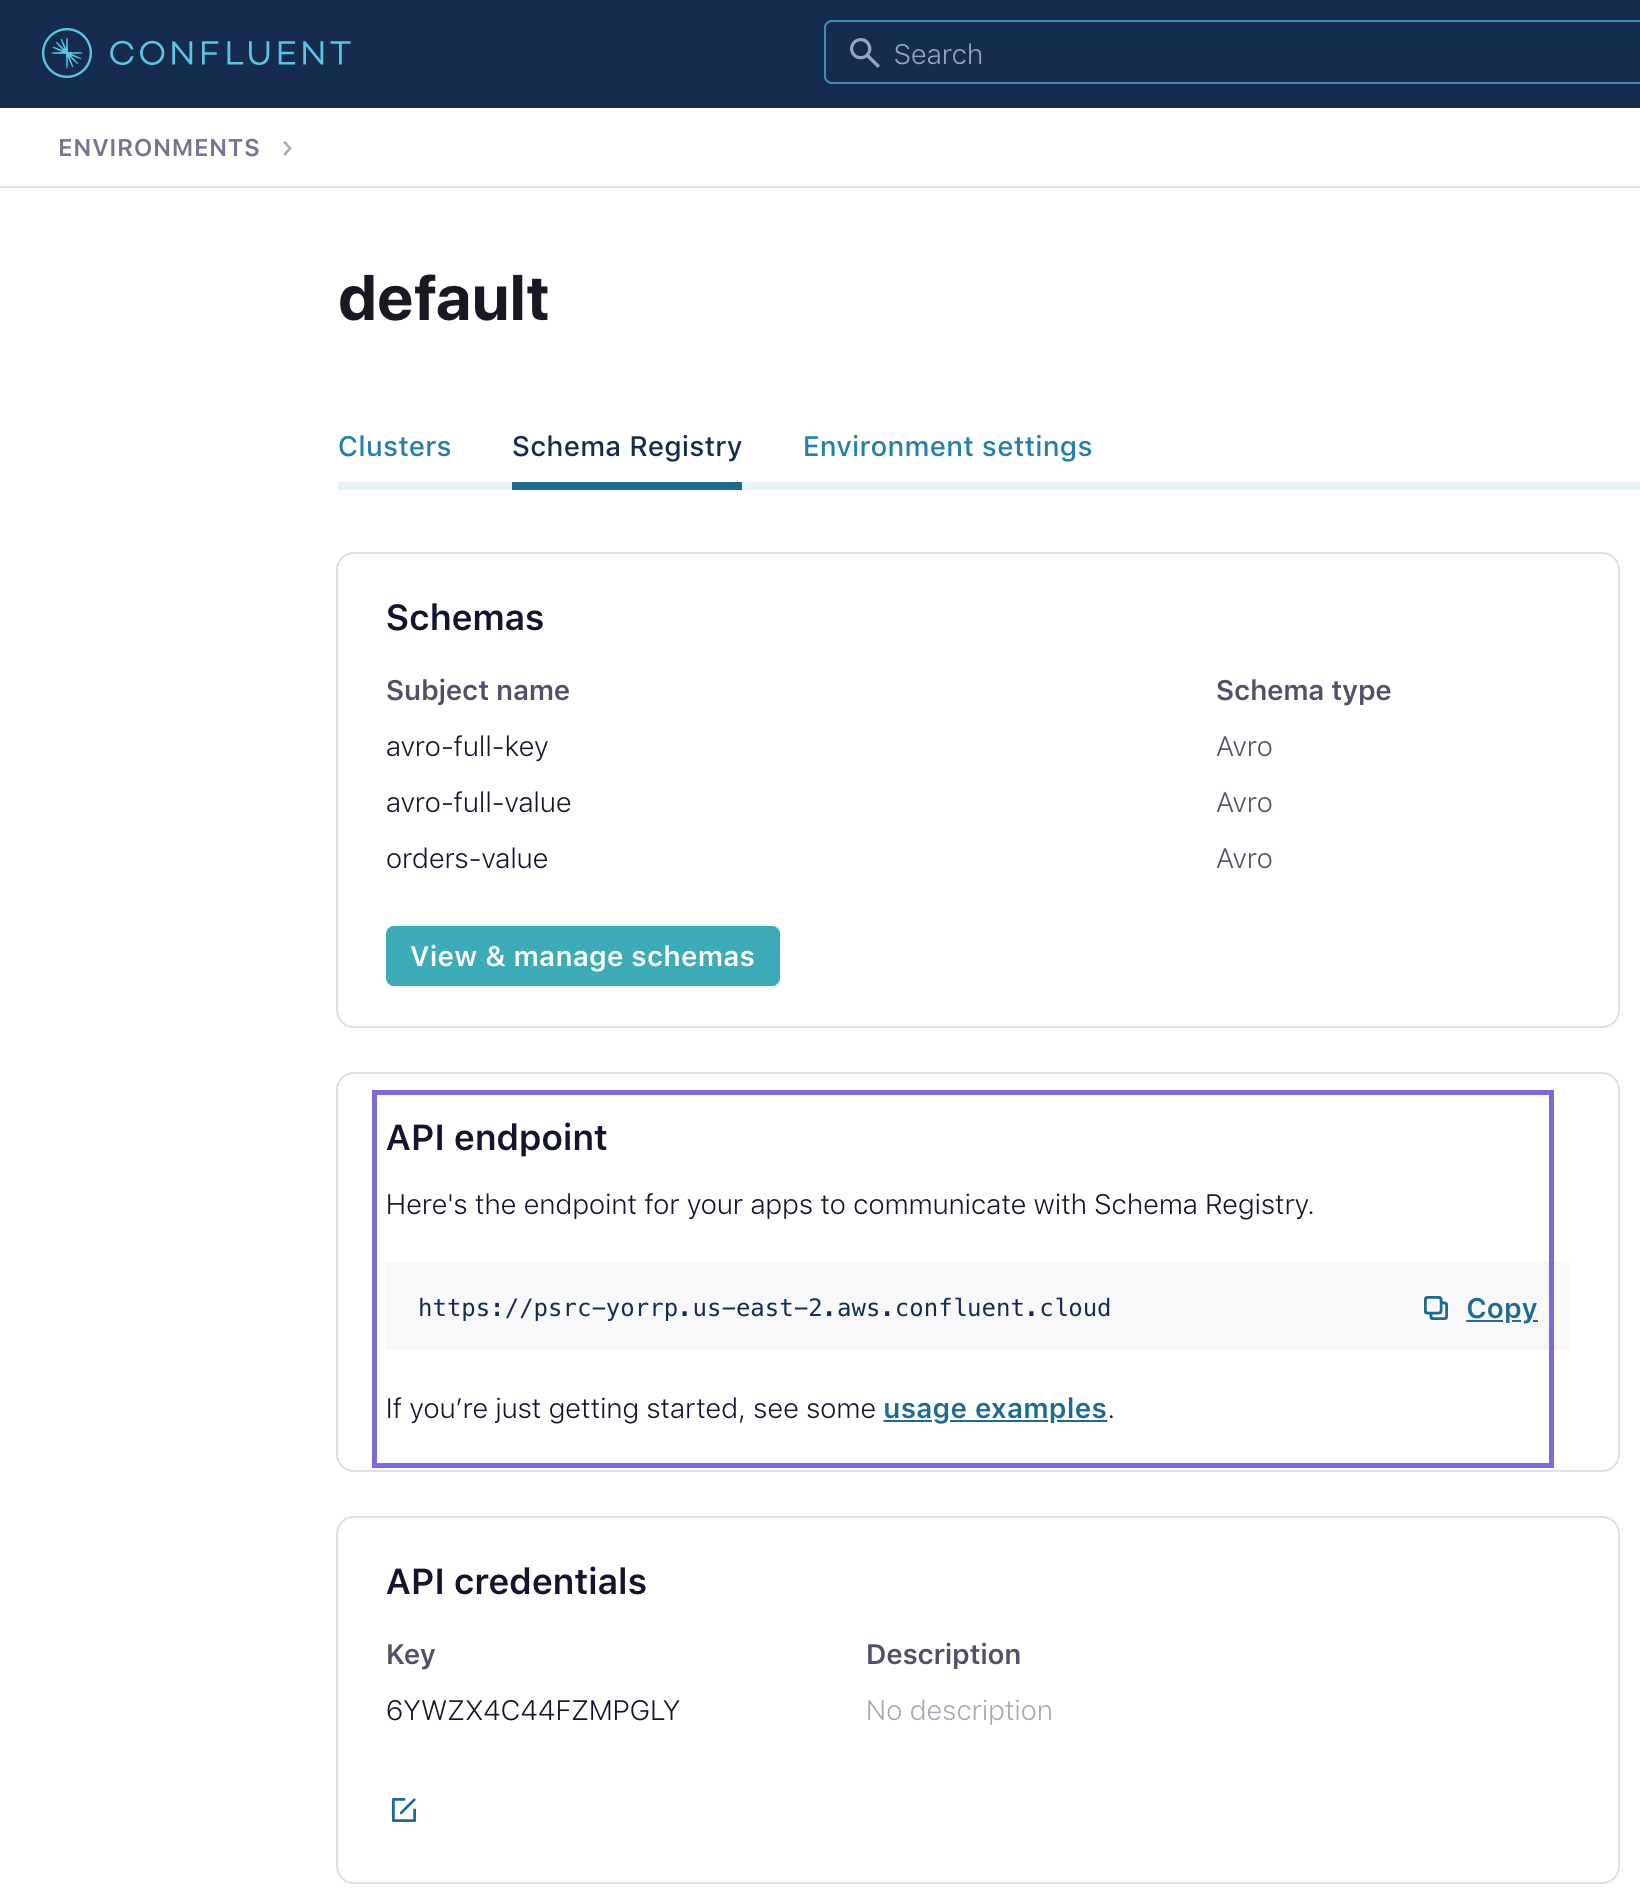
Task: Select the Schema Registry tab
Action: (627, 446)
